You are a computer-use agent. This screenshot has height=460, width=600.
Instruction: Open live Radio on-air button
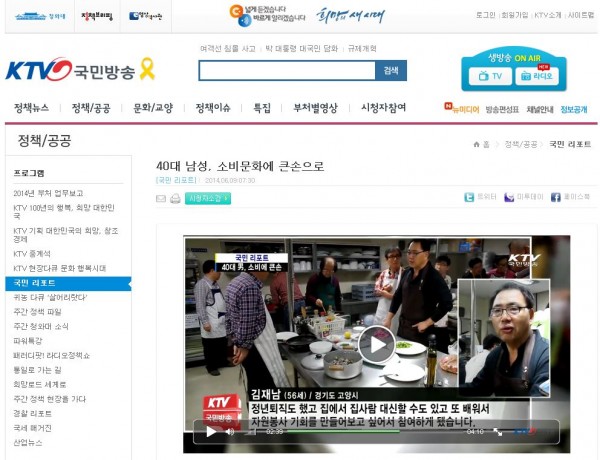coord(538,76)
